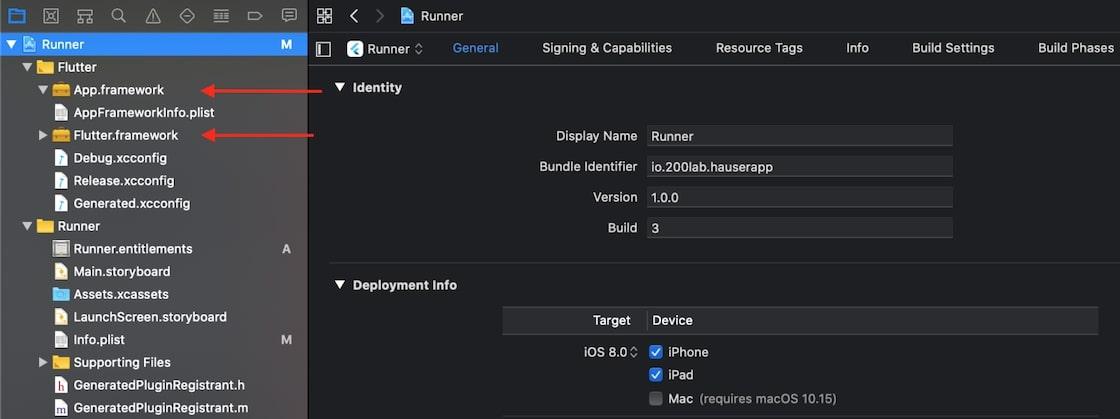The image size is (1120, 419).
Task: Open the Build Settings tab
Action: [x=953, y=48]
